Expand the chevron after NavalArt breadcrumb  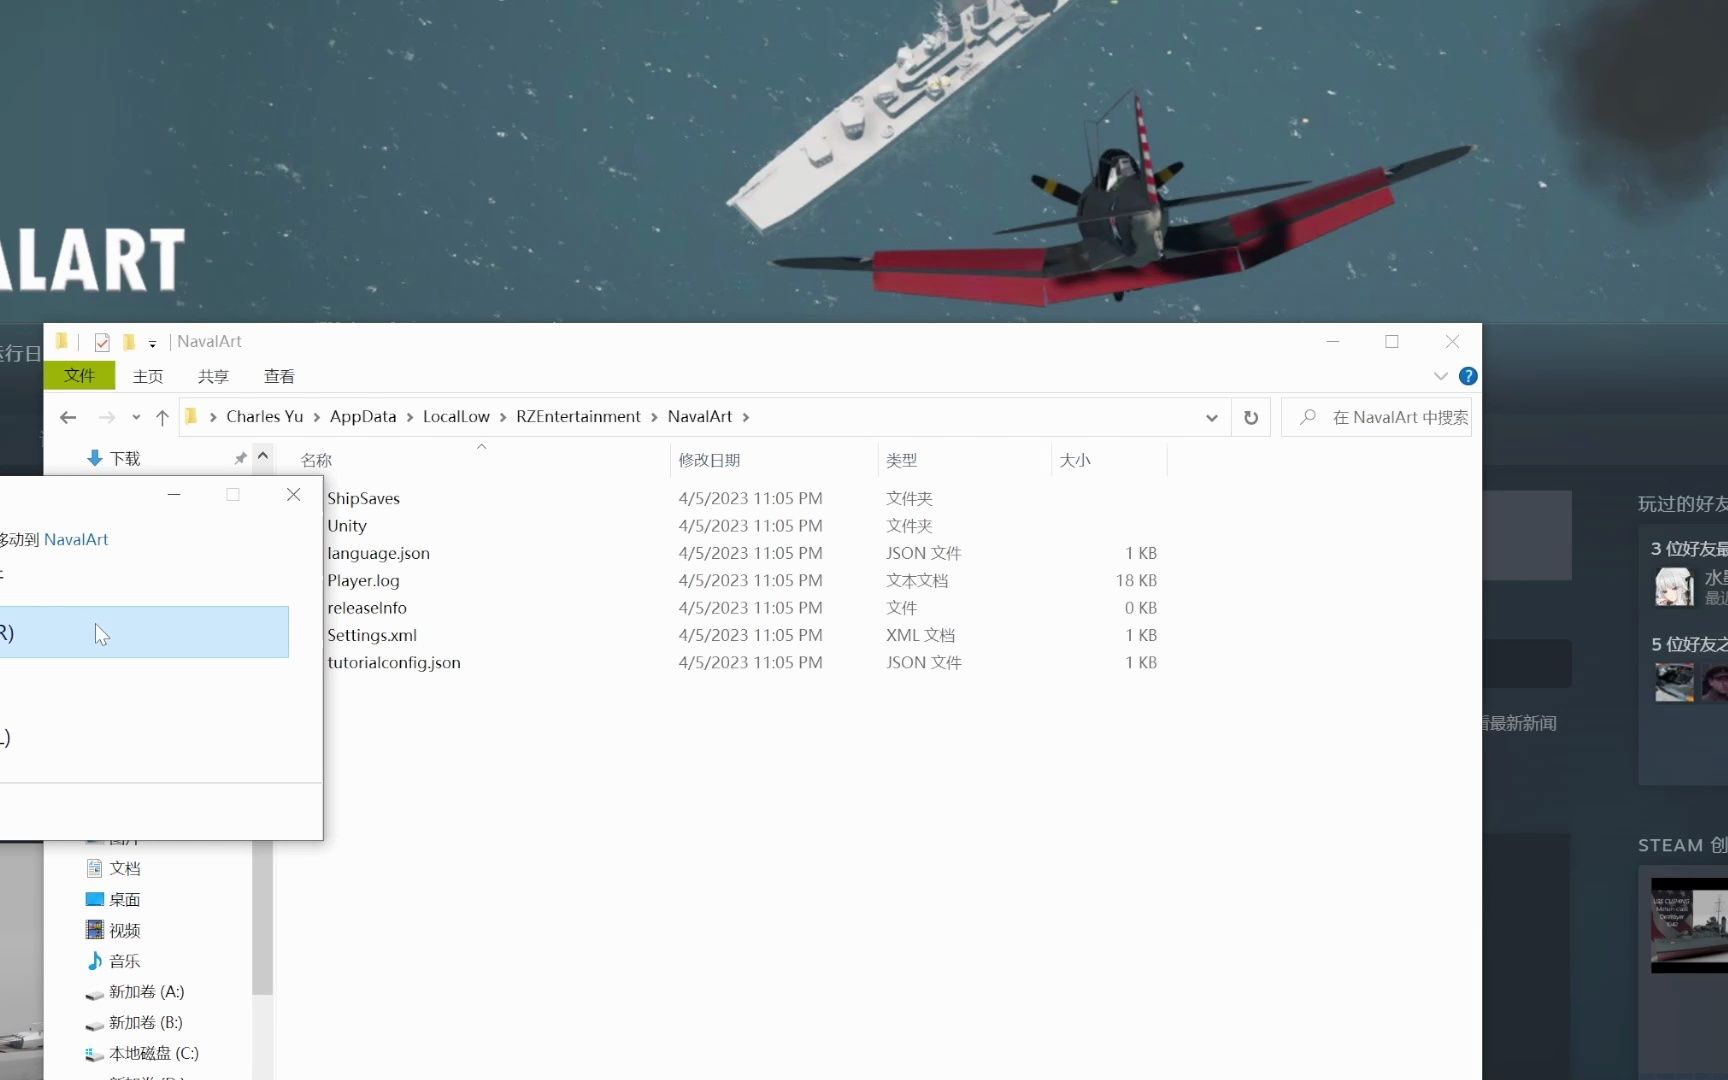pyautogui.click(x=746, y=417)
